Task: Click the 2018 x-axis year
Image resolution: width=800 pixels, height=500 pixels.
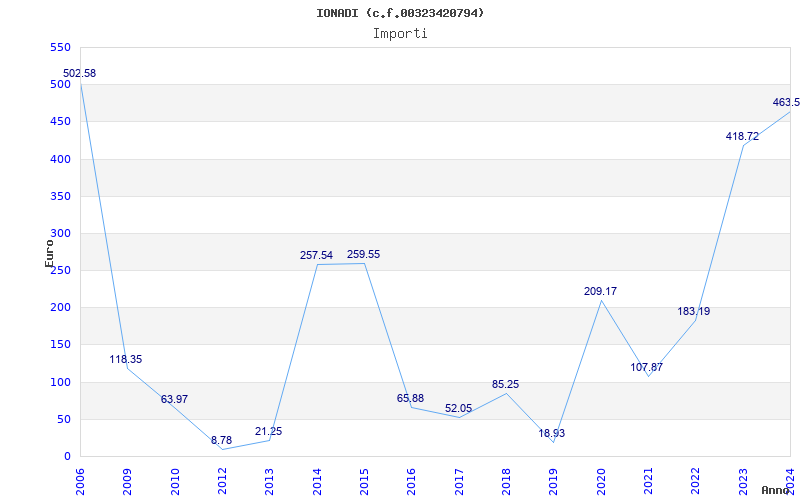Action: (506, 482)
